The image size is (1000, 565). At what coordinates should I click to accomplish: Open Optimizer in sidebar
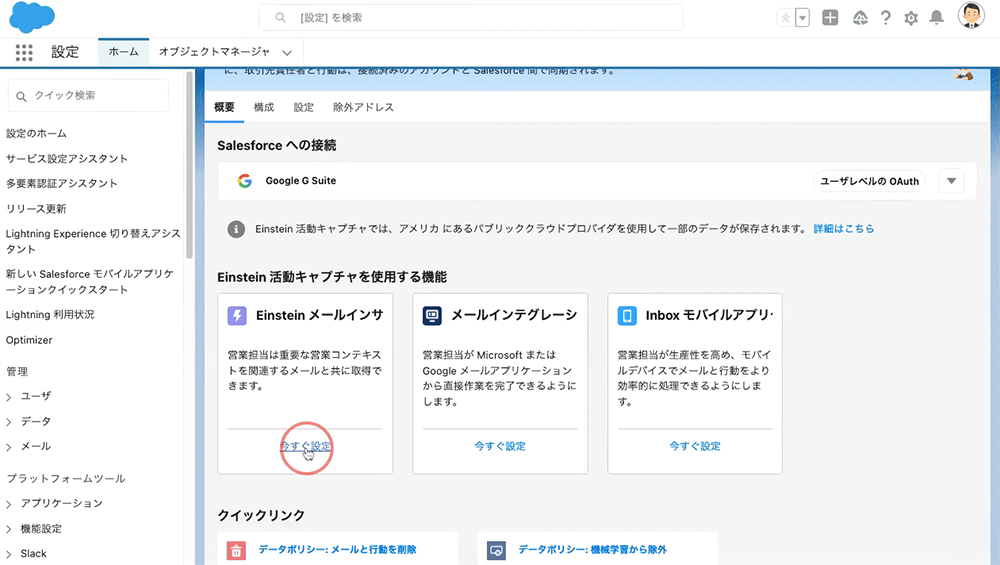[29, 340]
